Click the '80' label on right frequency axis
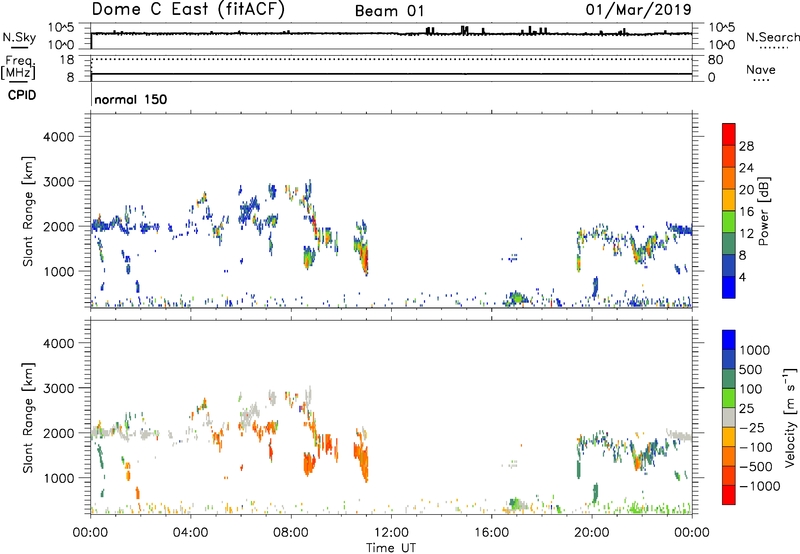The width and height of the screenshot is (800, 554). 715,60
